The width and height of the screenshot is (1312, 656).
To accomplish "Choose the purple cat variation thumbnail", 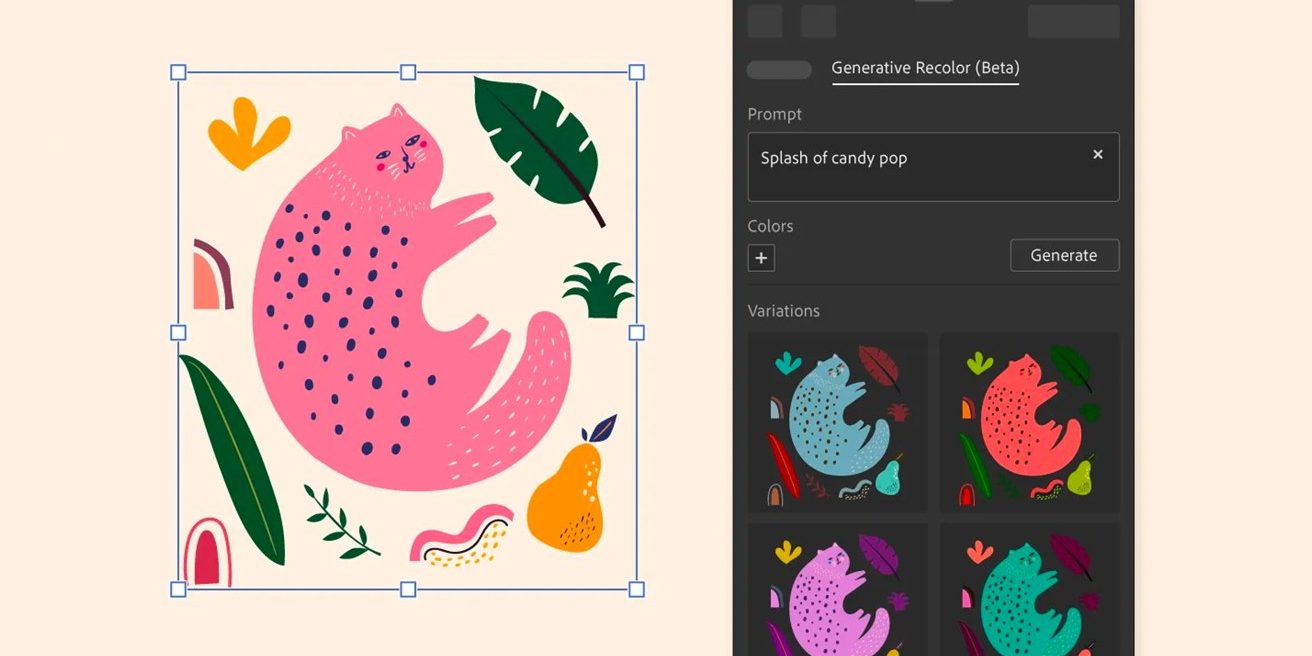I will pos(838,590).
